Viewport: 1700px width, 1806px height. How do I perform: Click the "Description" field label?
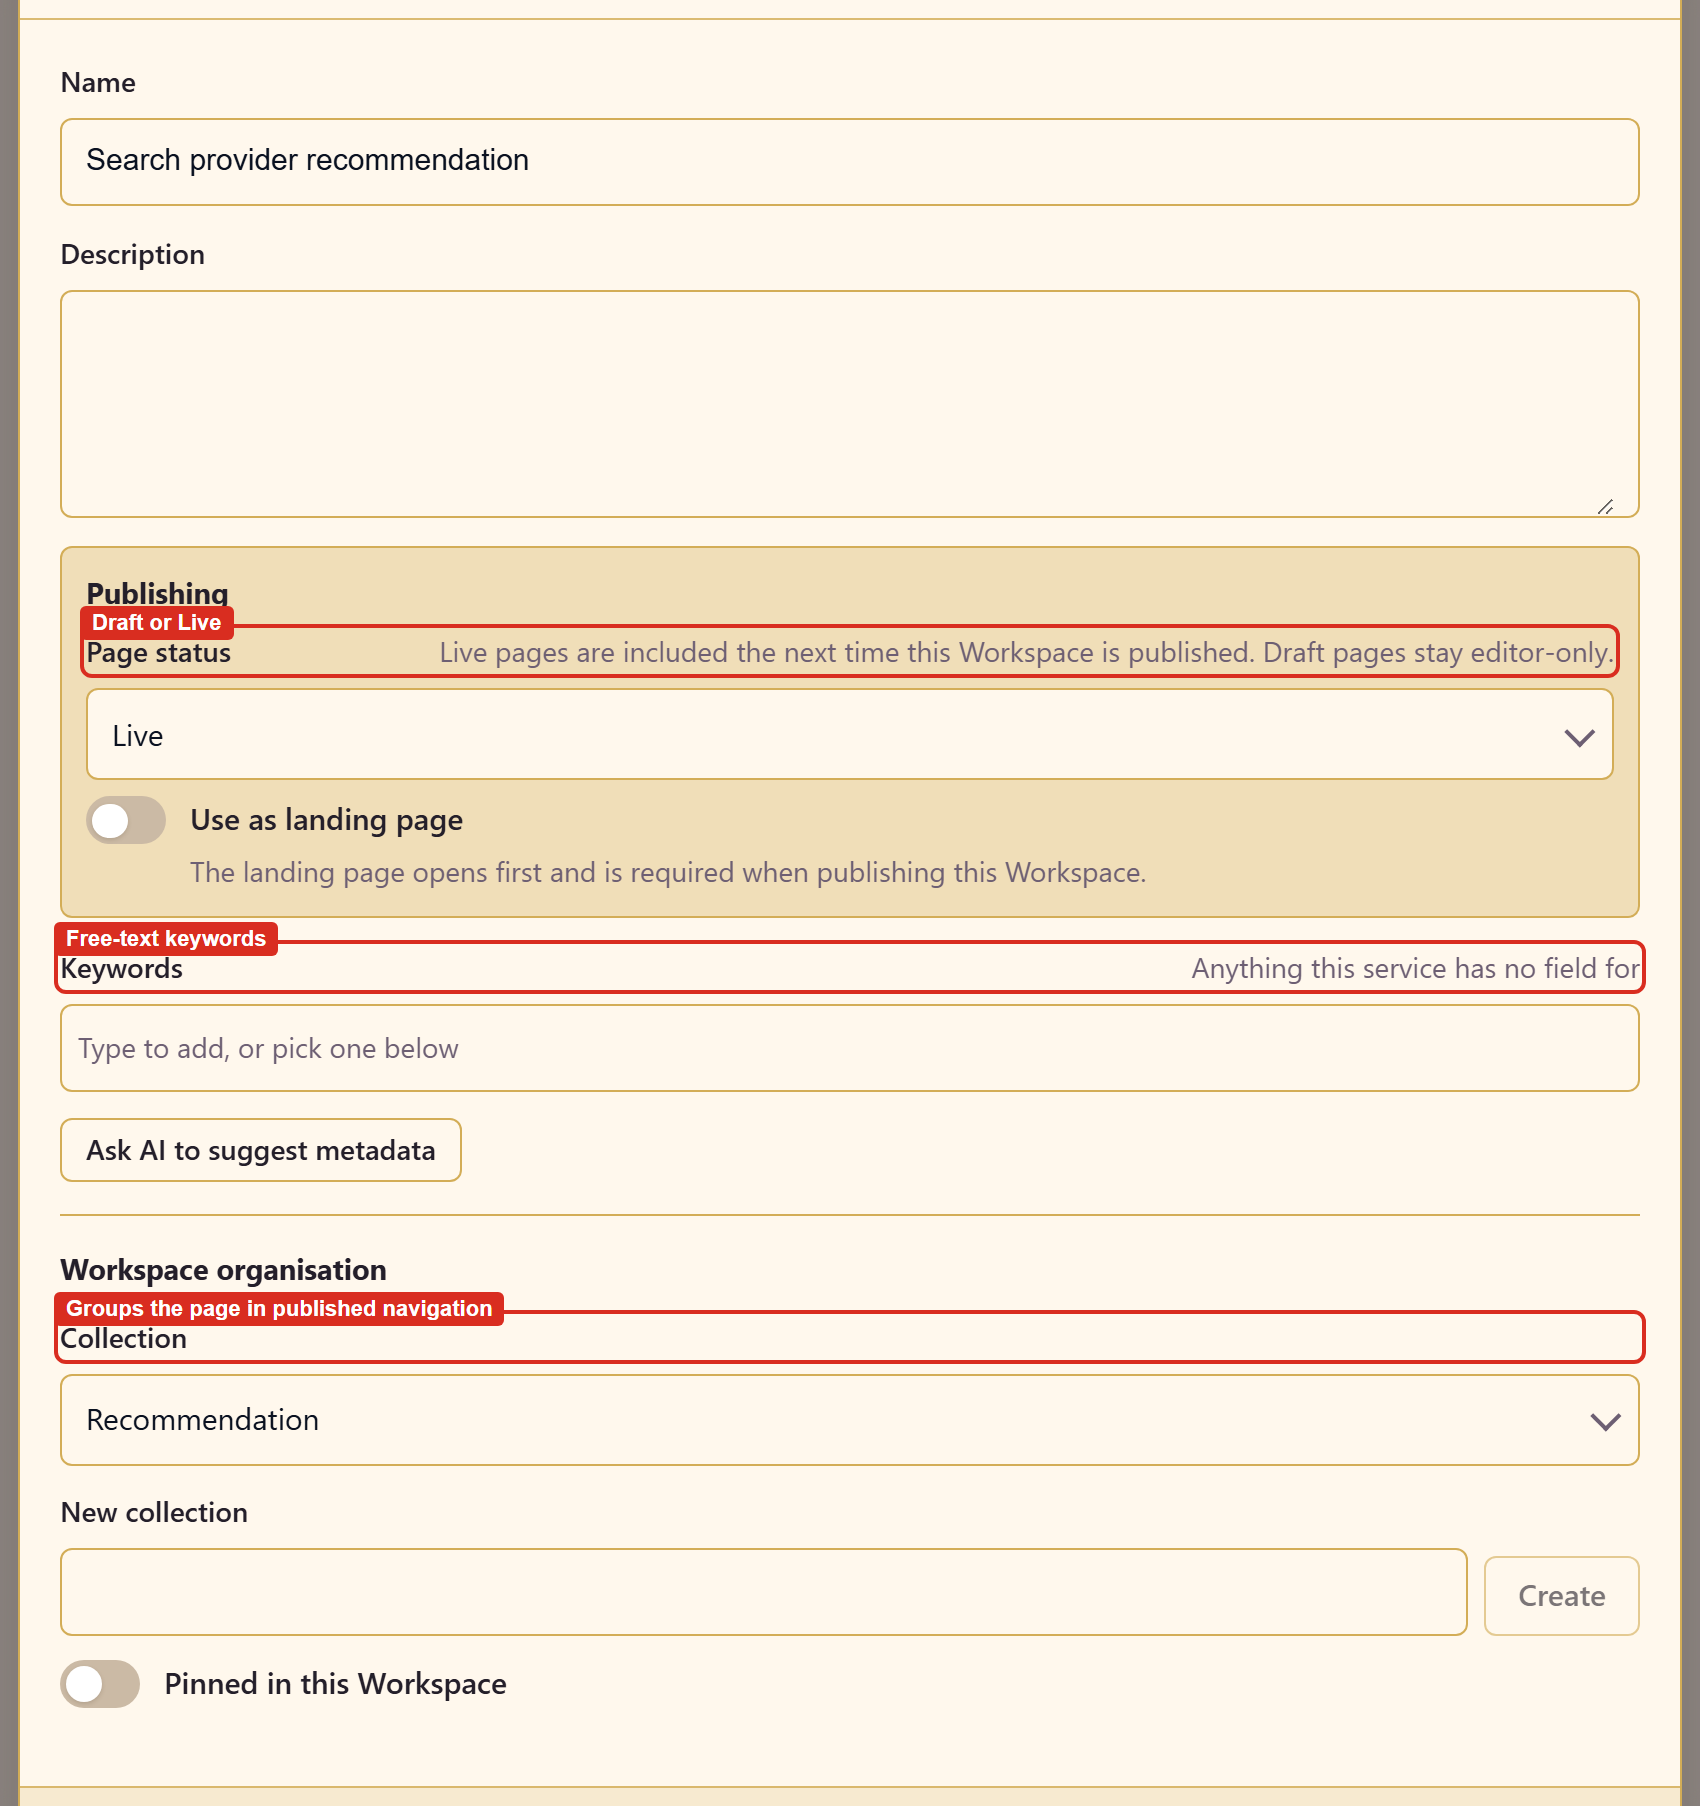pyautogui.click(x=133, y=255)
